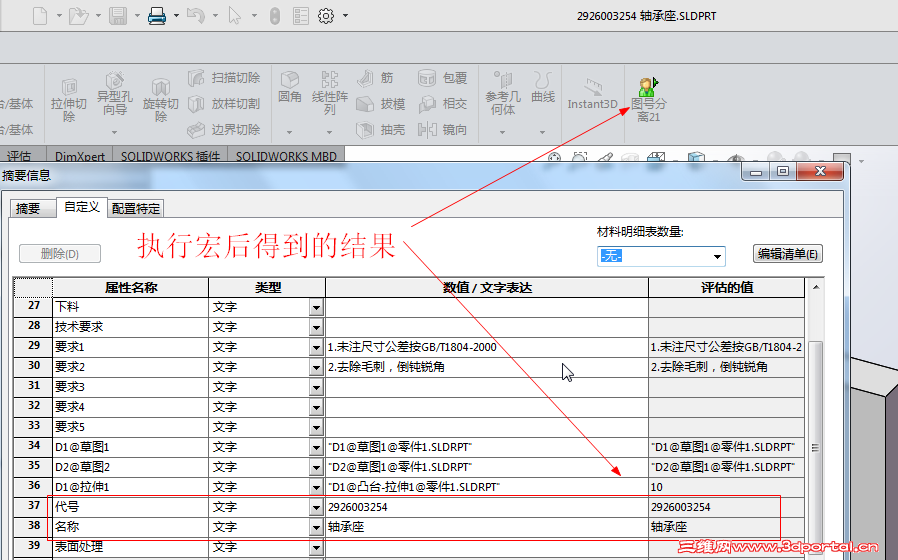Select row header 29
The height and width of the screenshot is (560, 898).
[34, 346]
